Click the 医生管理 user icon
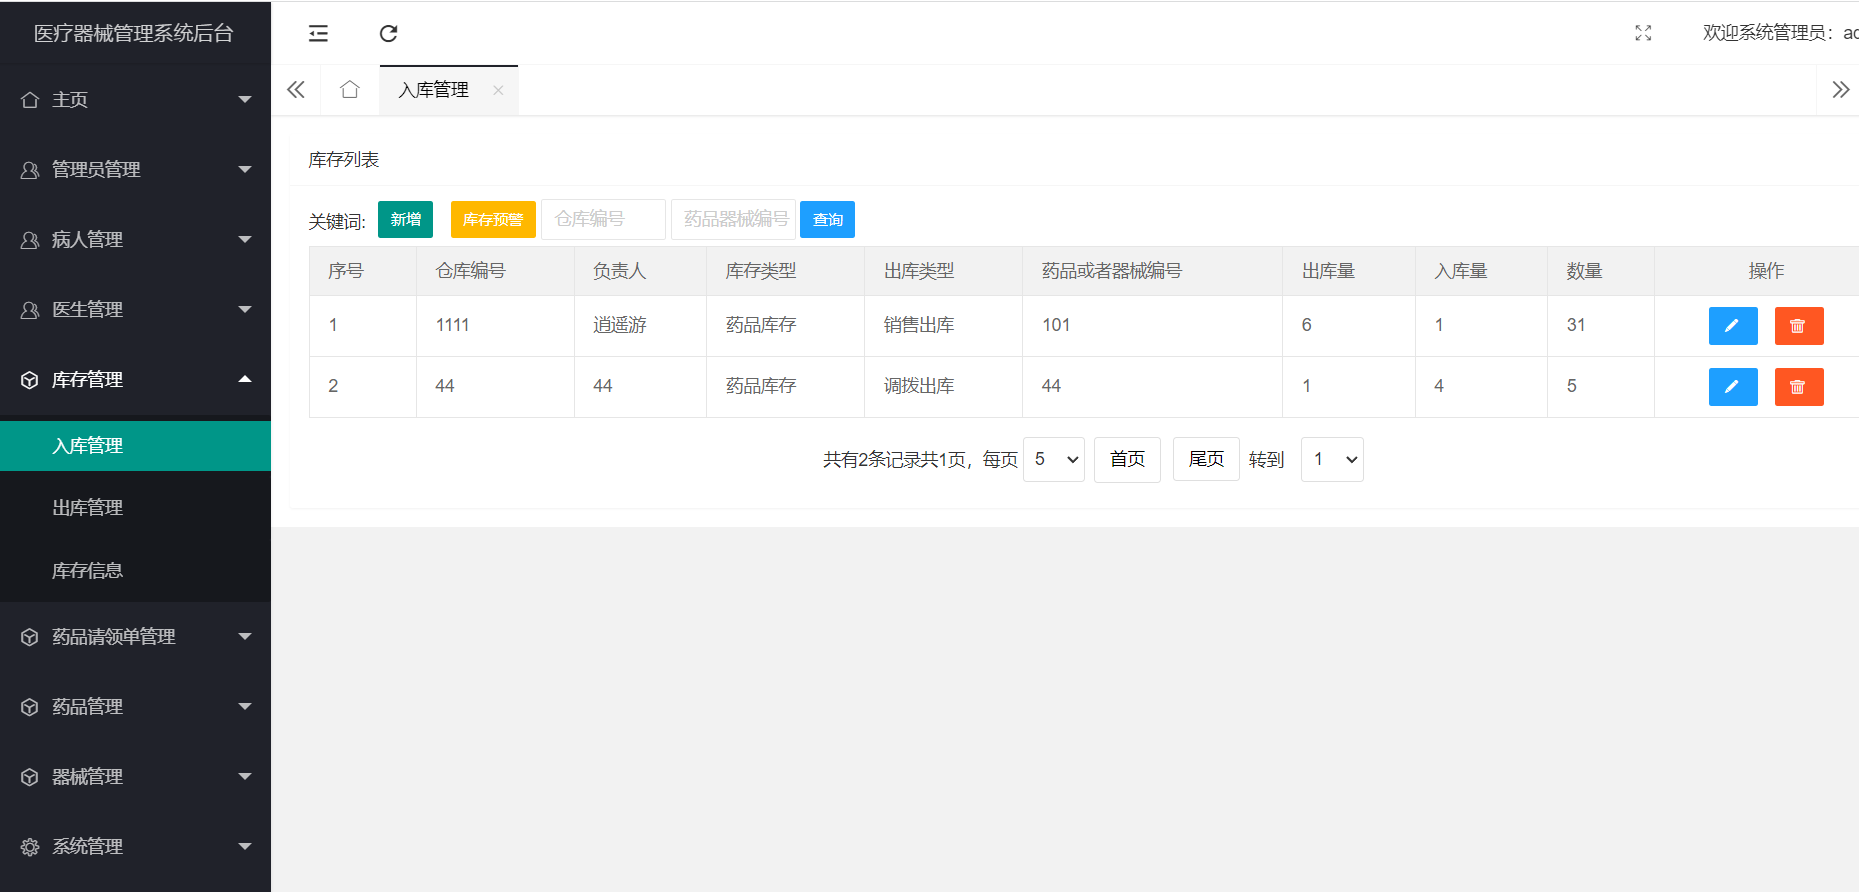 coord(30,310)
